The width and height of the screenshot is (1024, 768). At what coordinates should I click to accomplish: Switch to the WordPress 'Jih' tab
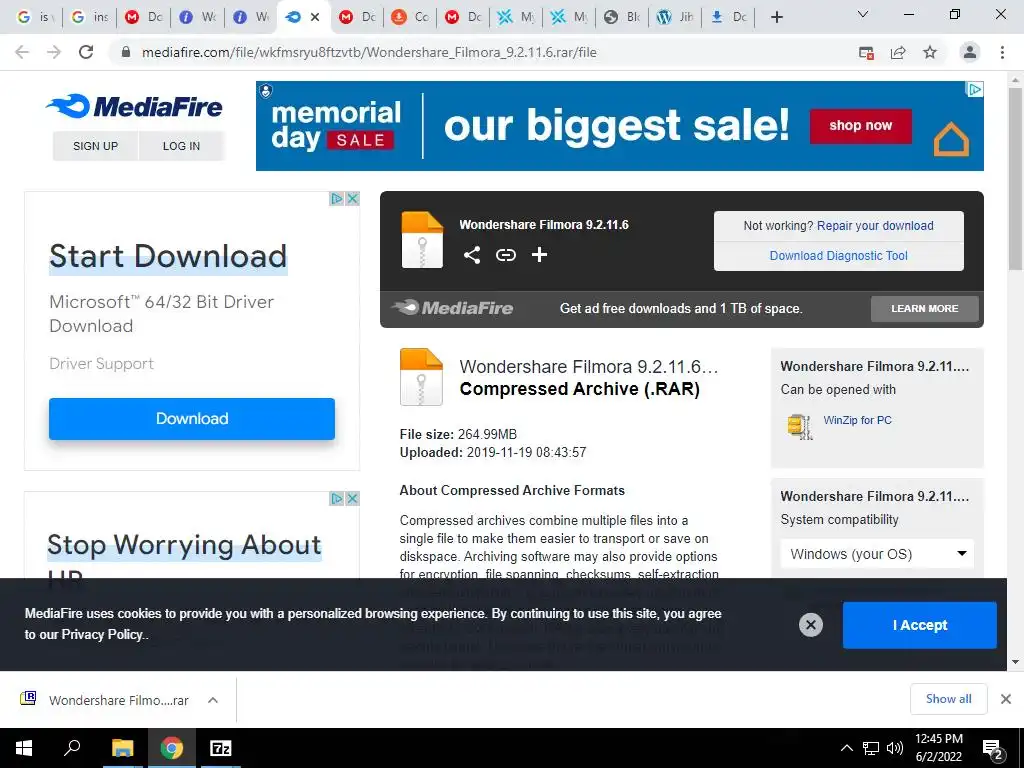pos(675,17)
